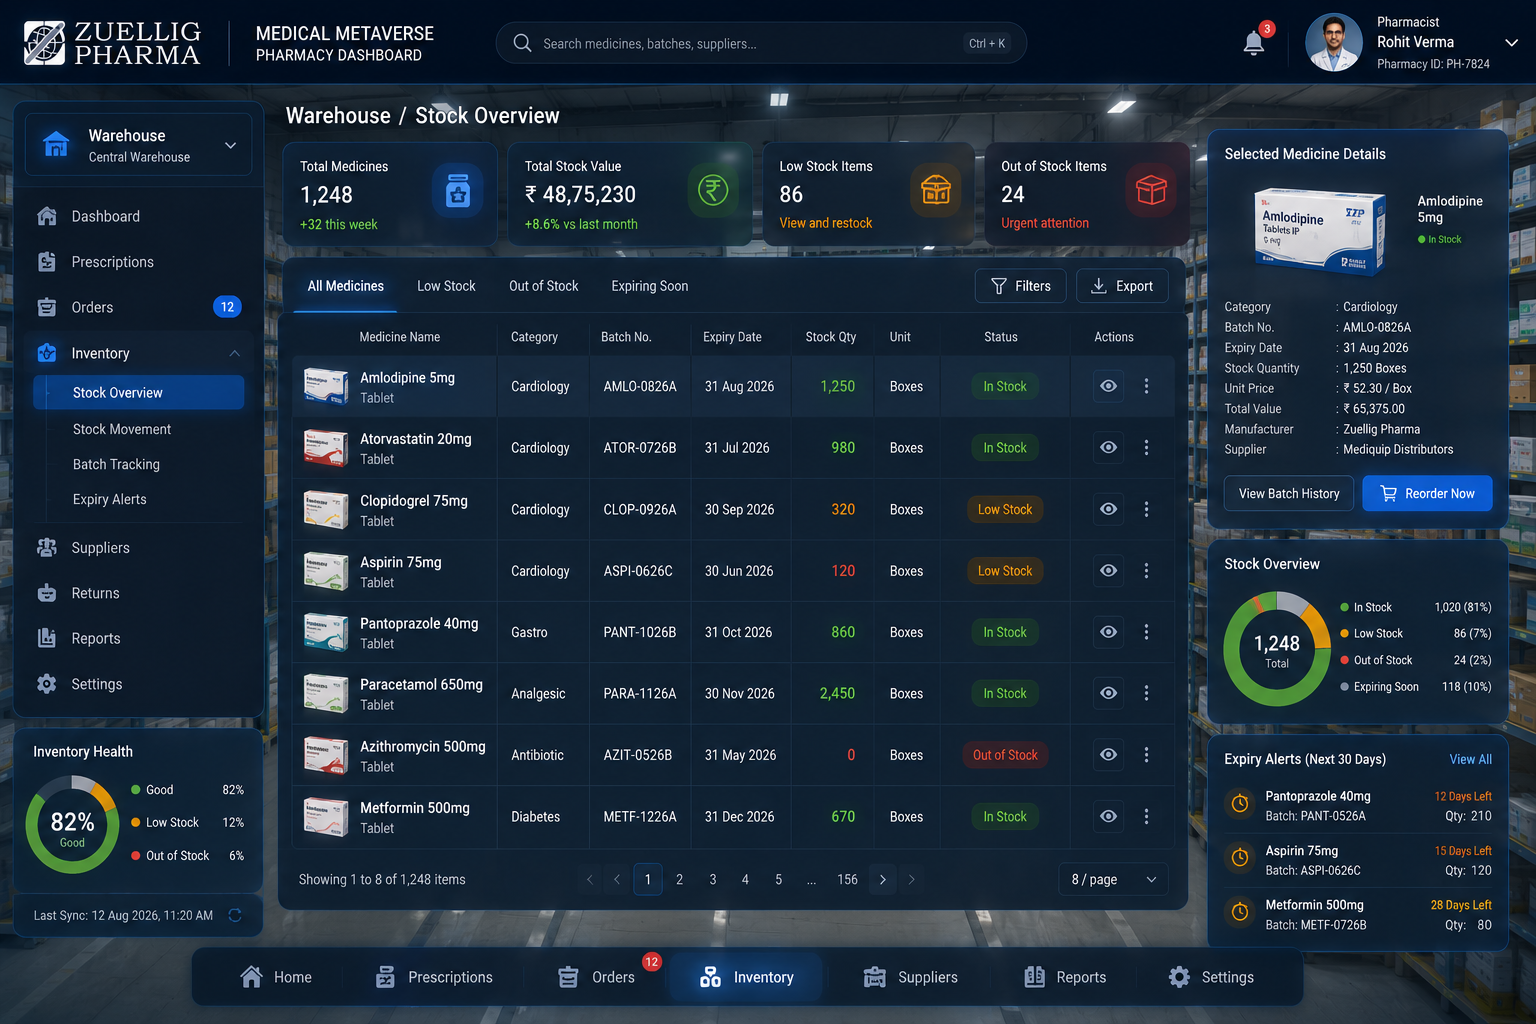Click the eye icon for Paracetamol 650mg
This screenshot has width=1536, height=1024.
click(1108, 693)
